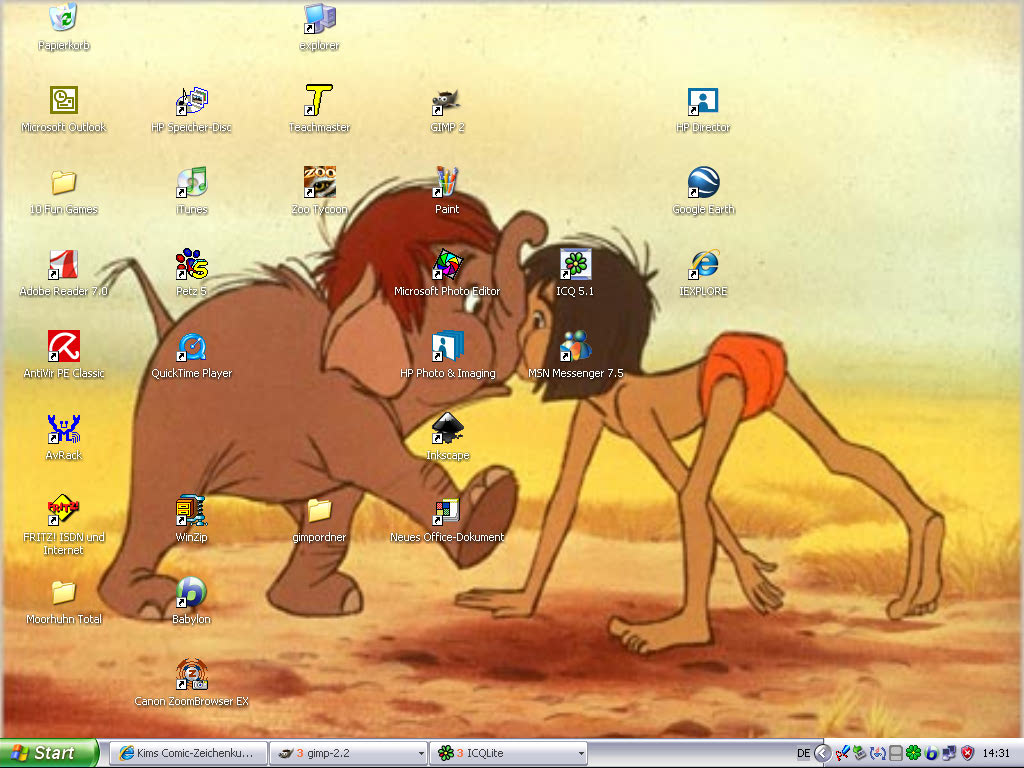Click the Google Earth shortcut icon
Screen dimensions: 1024x768
coord(703,184)
